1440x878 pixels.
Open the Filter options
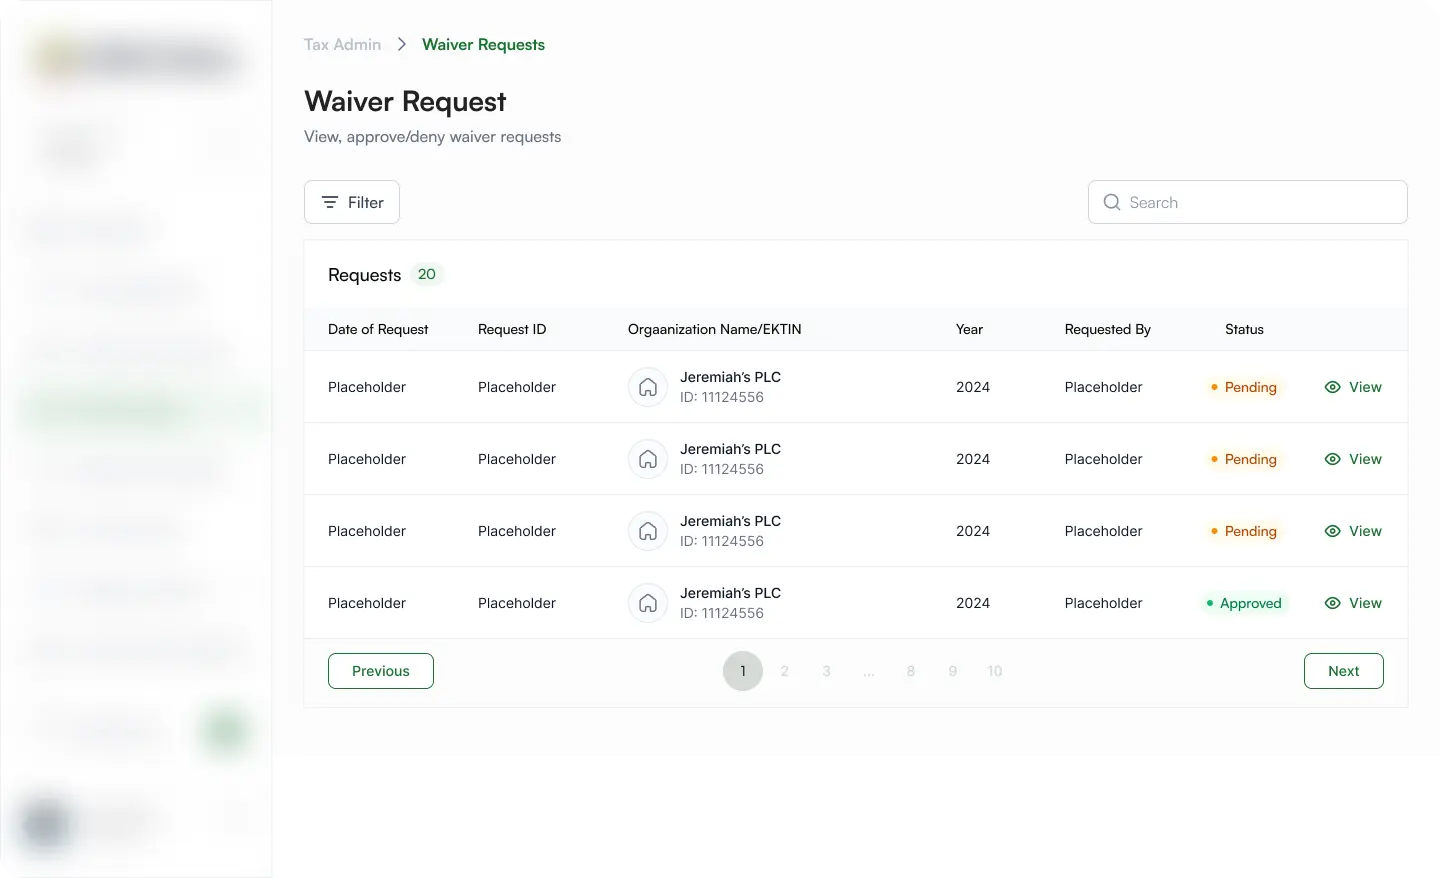pos(352,202)
